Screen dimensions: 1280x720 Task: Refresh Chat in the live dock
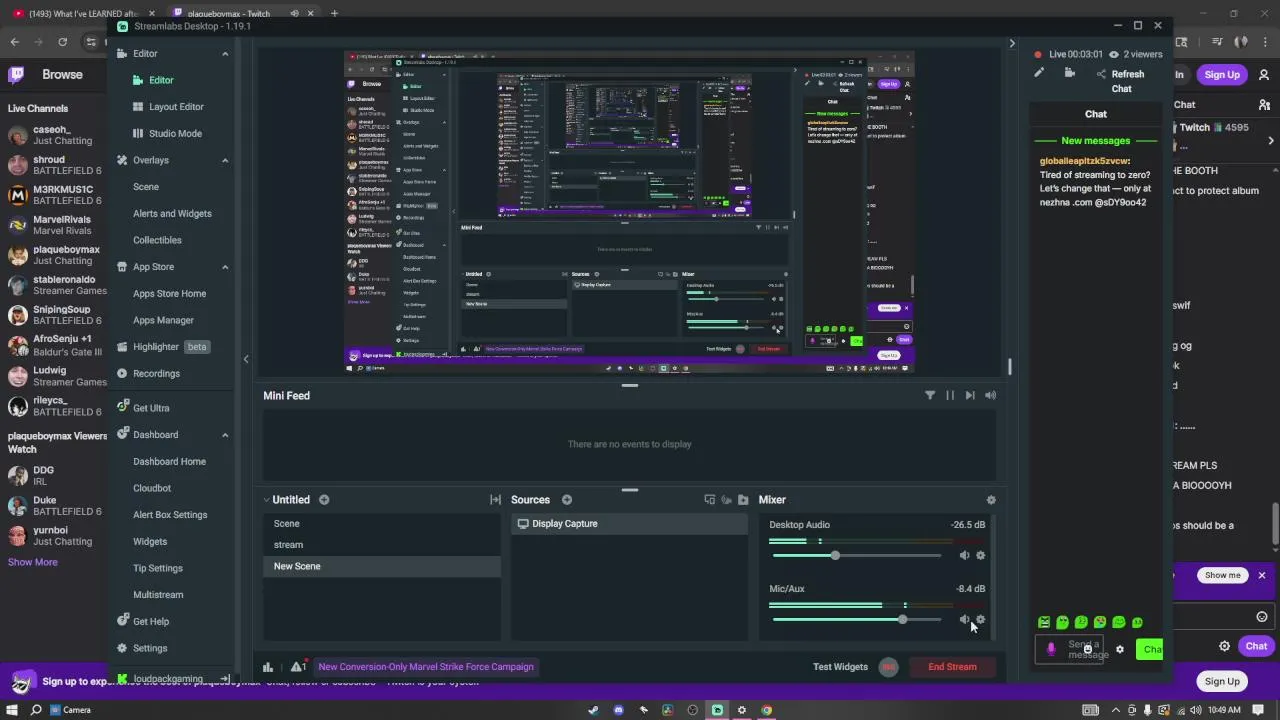(1120, 81)
